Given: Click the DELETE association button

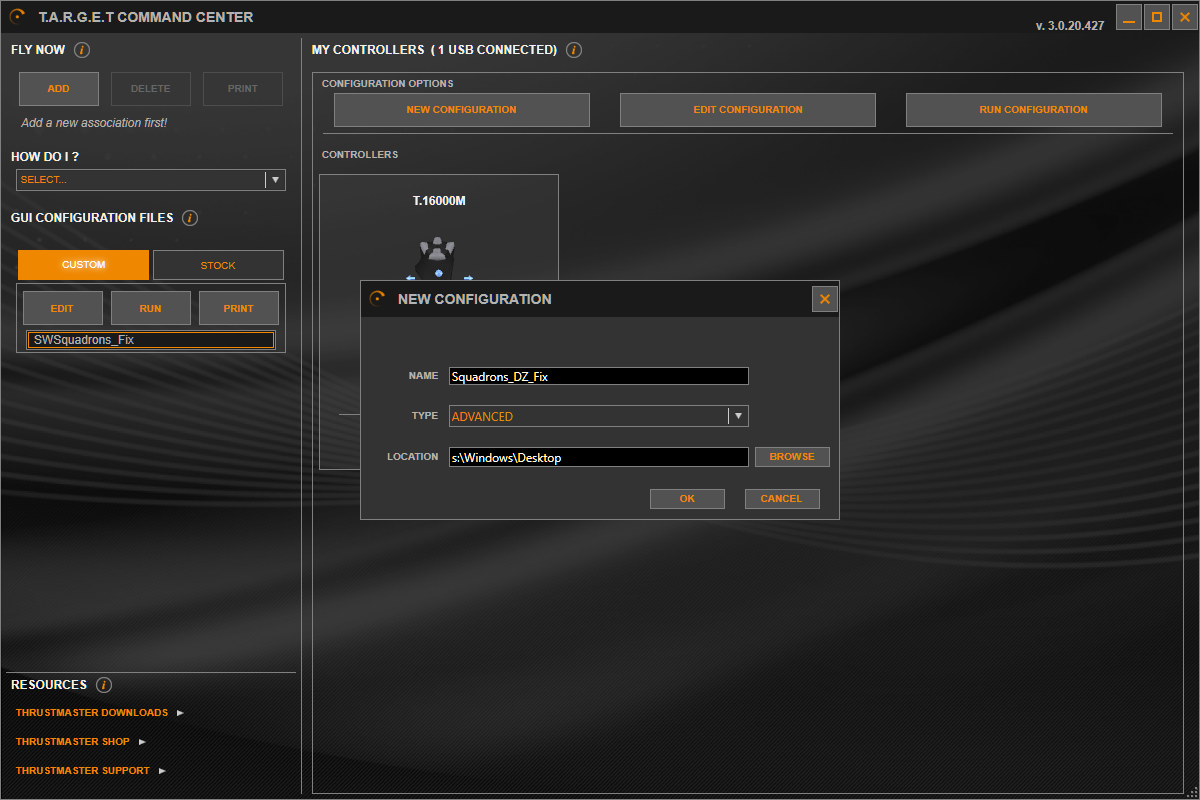Looking at the screenshot, I should click(x=151, y=89).
